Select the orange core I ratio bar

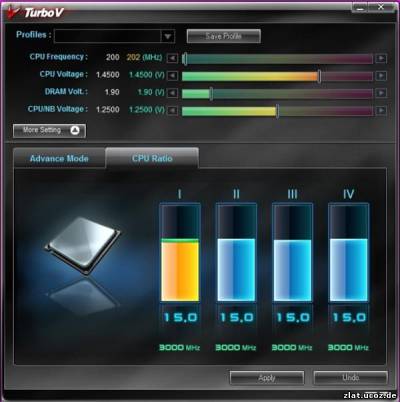[x=180, y=270]
